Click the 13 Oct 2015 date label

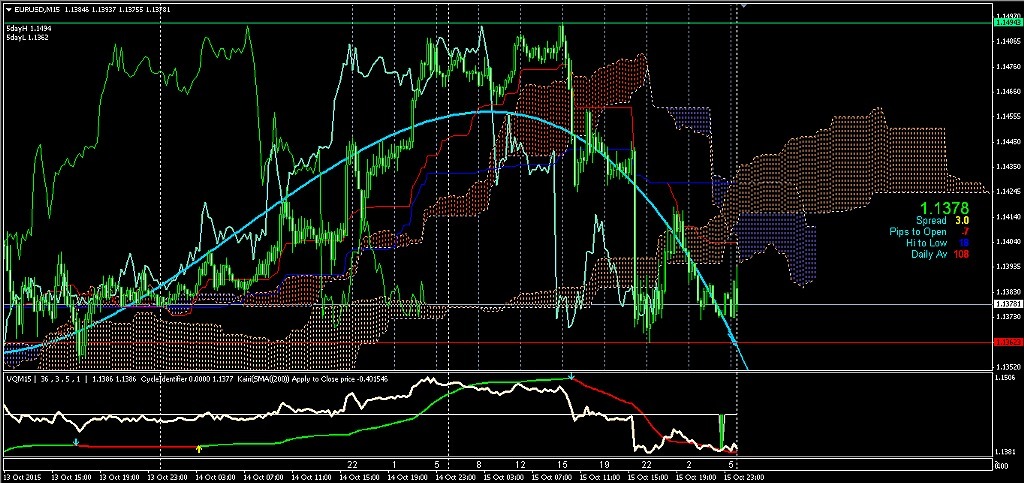coord(22,477)
